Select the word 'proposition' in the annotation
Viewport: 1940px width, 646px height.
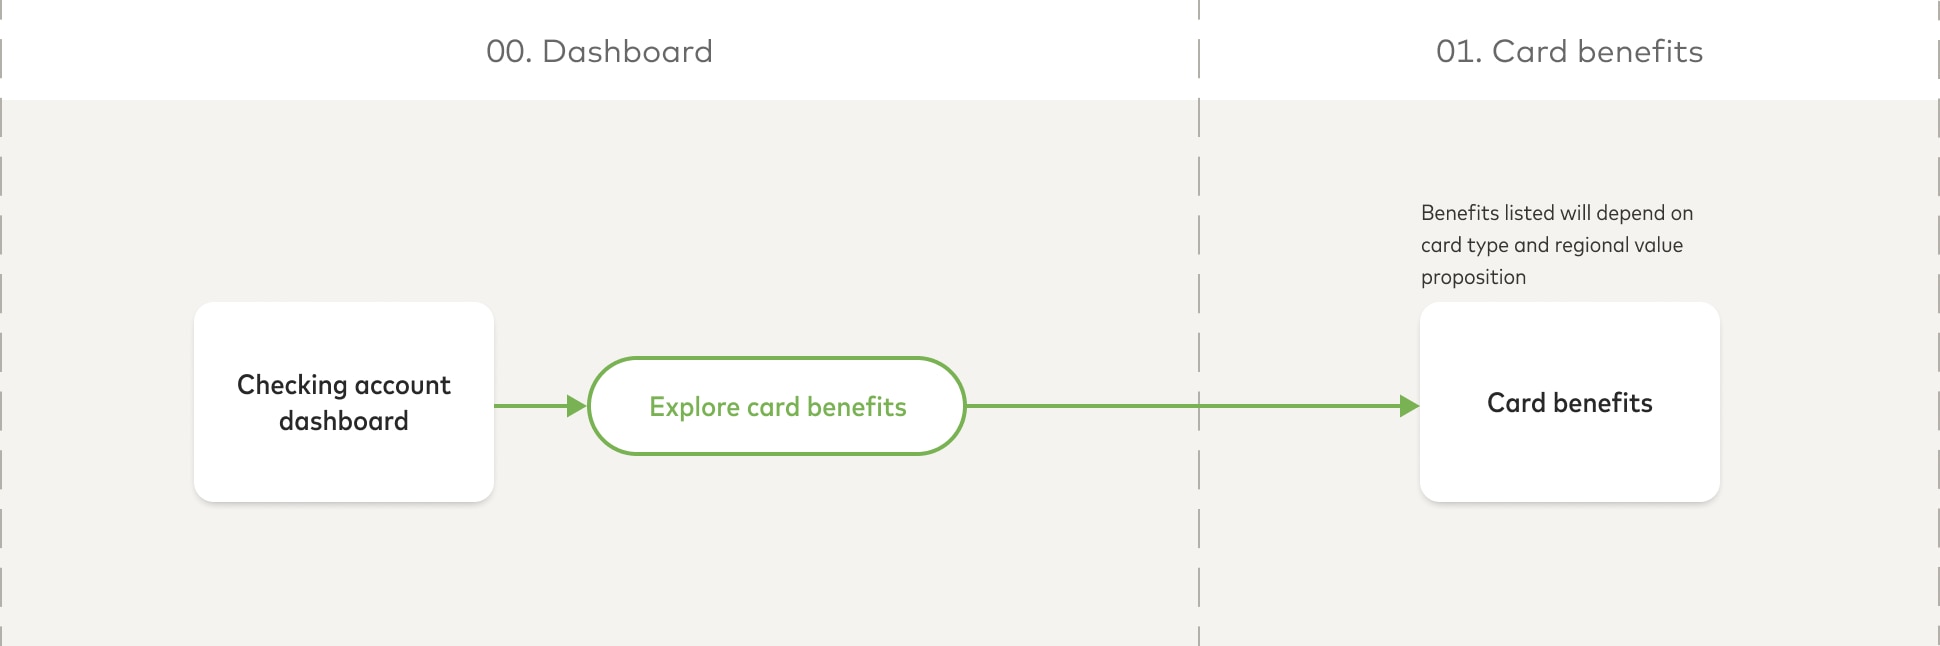point(1473,277)
